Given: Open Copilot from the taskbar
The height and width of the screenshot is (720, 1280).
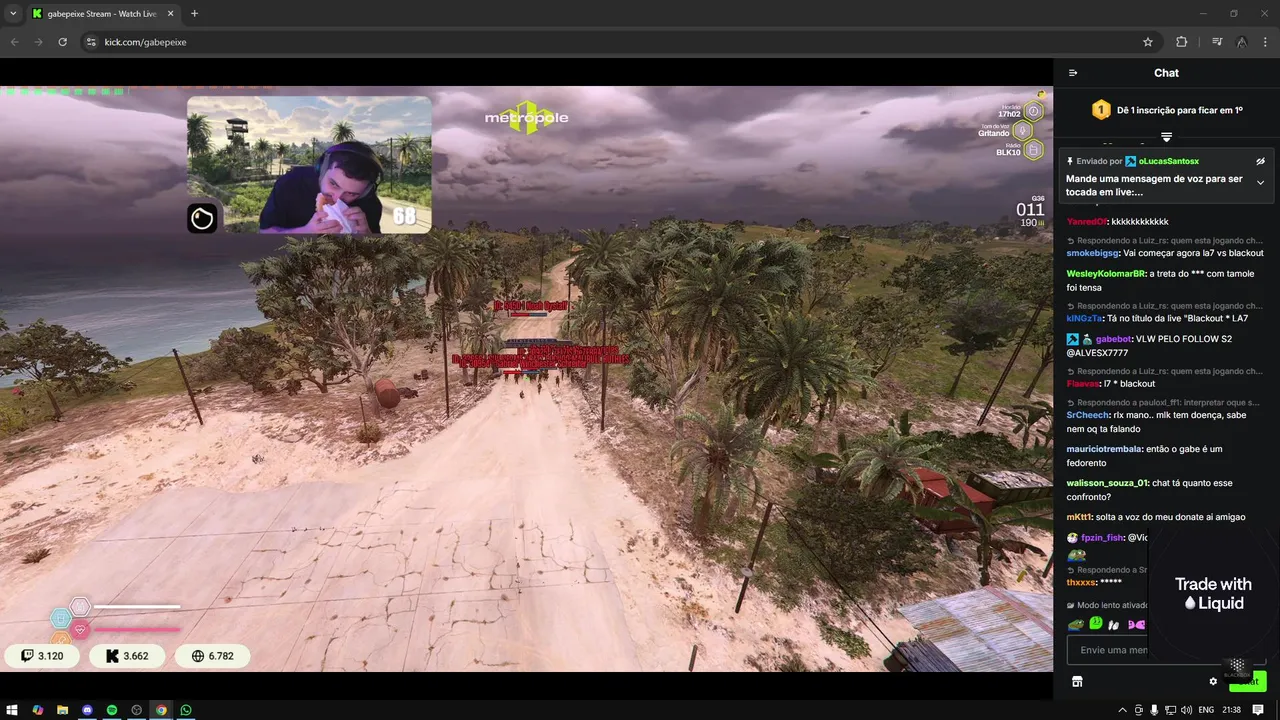Looking at the screenshot, I should [38, 710].
